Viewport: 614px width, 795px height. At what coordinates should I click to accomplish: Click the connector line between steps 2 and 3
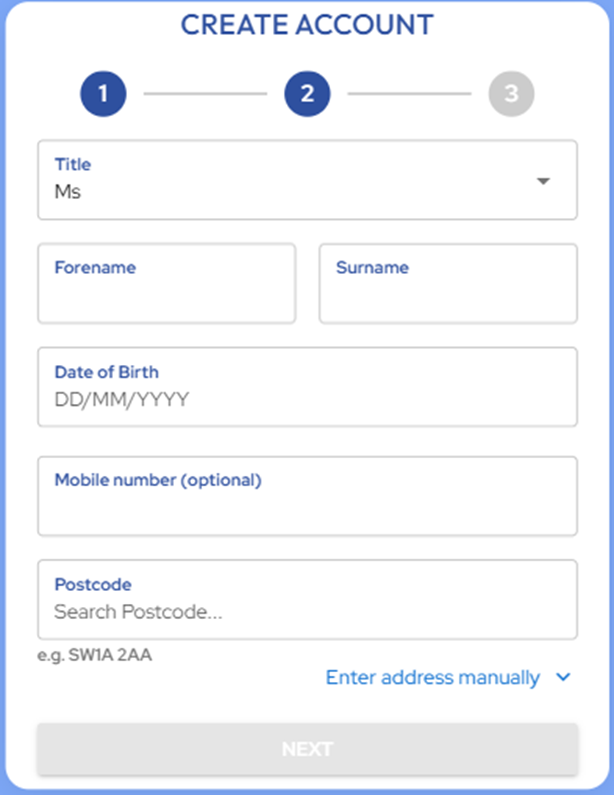pyautogui.click(x=409, y=94)
